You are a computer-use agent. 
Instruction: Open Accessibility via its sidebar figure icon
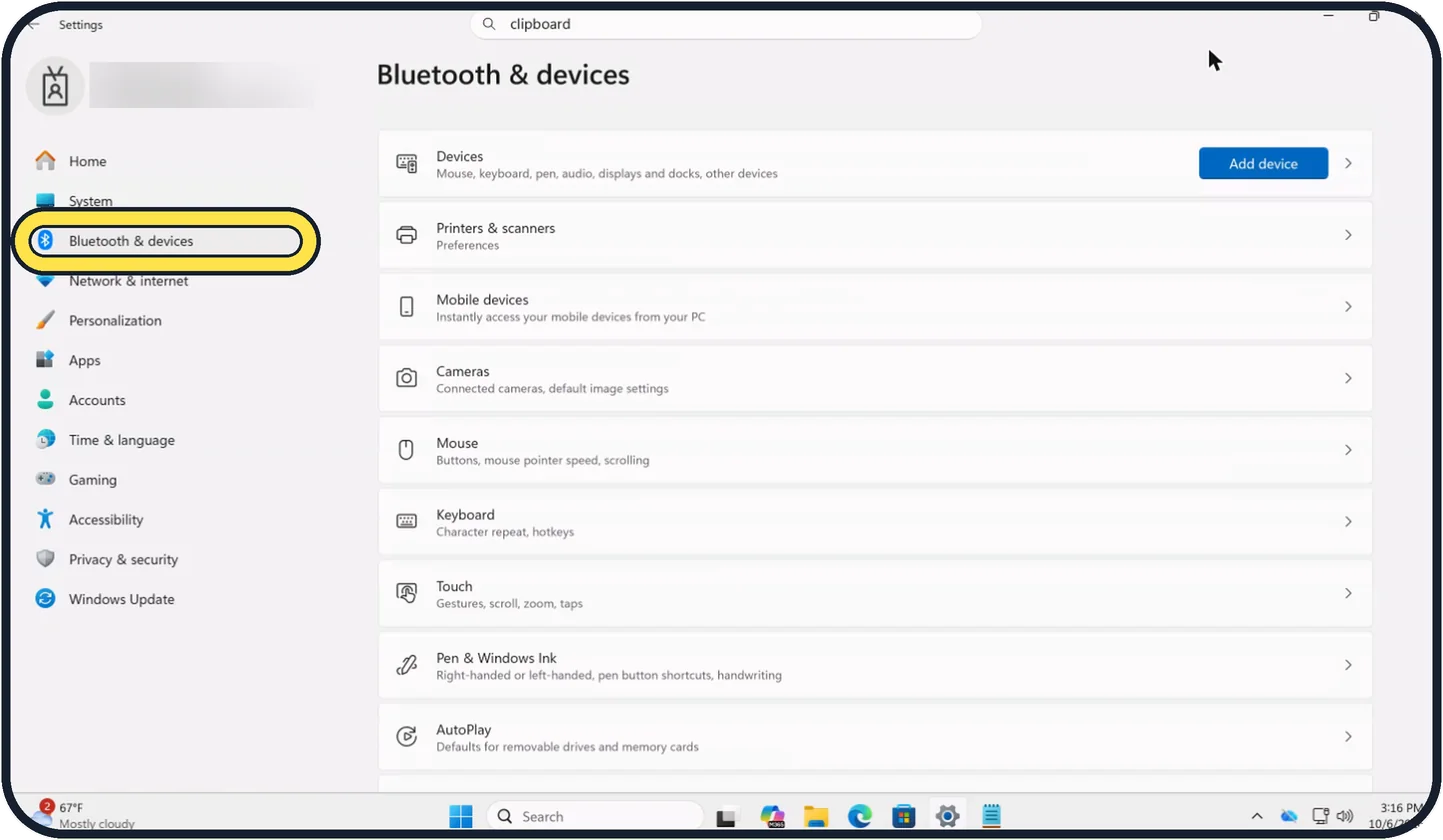[45, 519]
